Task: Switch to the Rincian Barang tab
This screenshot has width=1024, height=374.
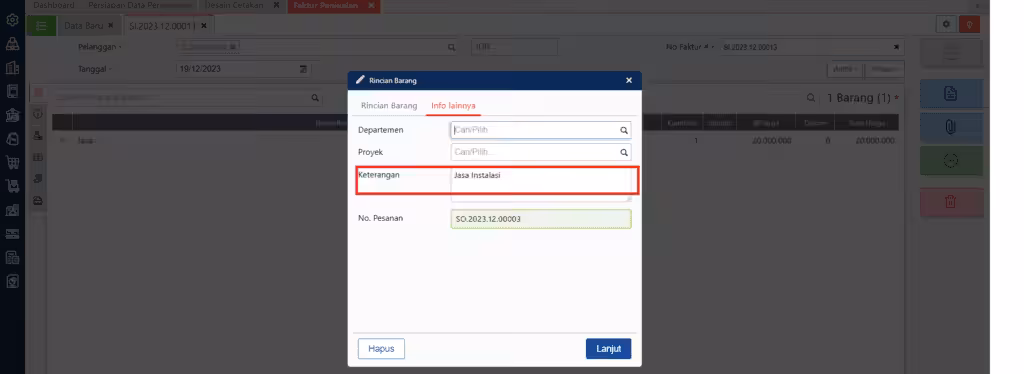Action: [389, 105]
